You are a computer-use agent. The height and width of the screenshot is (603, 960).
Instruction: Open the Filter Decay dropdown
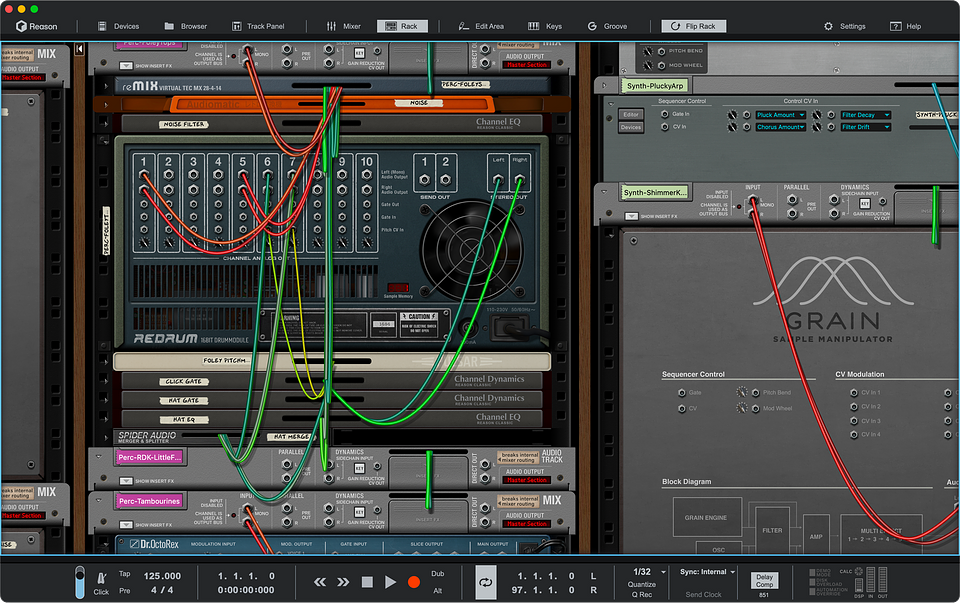click(865, 115)
